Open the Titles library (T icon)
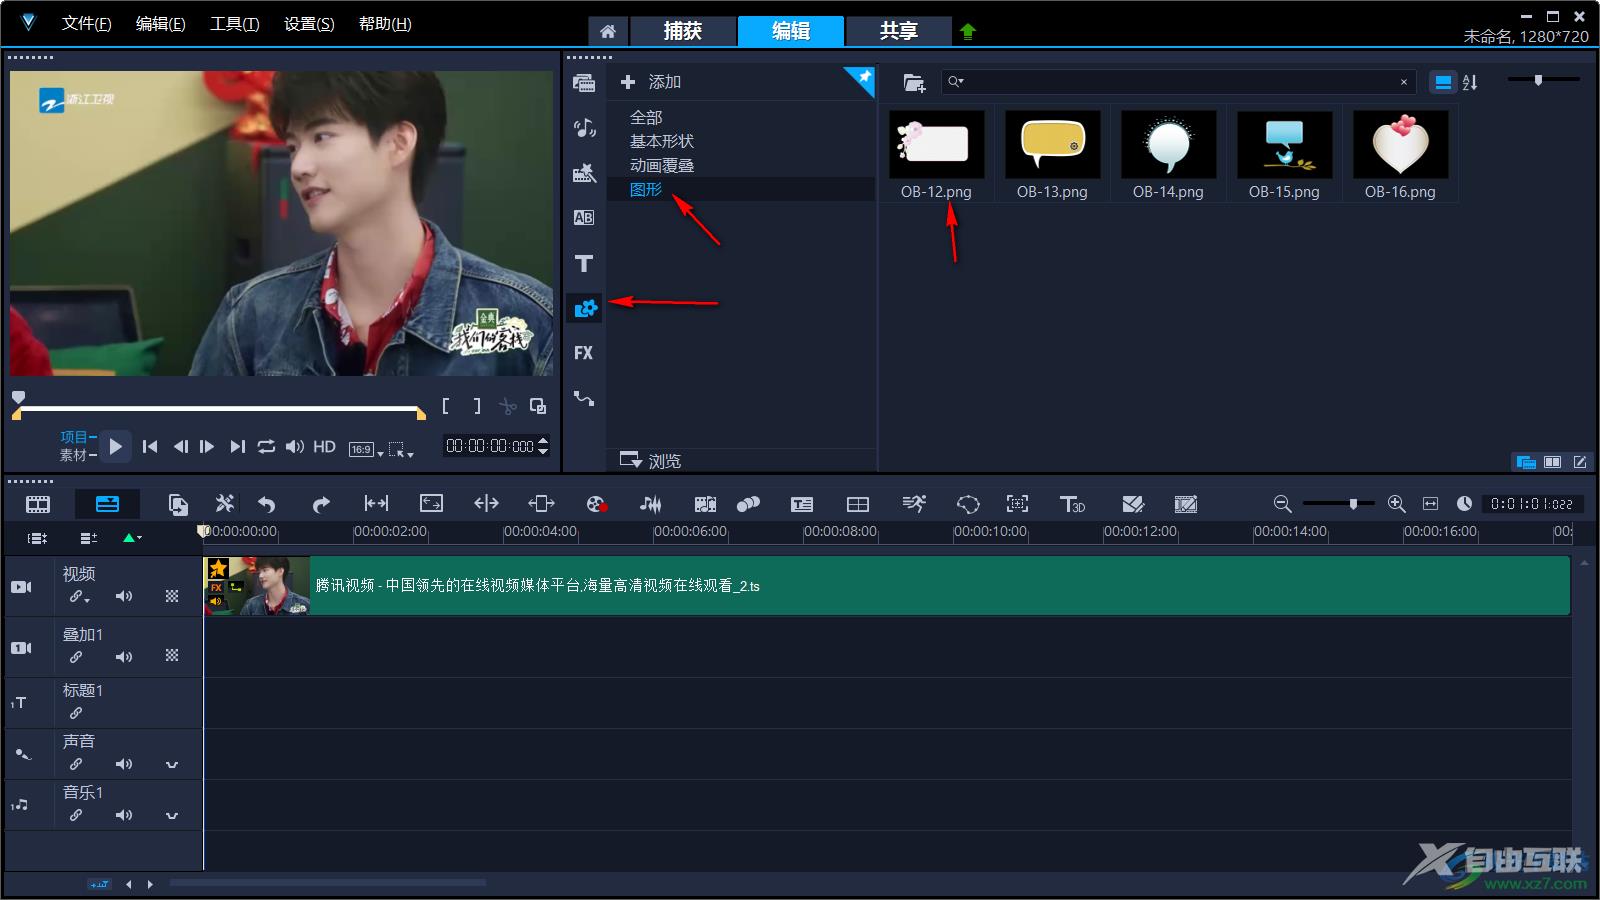This screenshot has height=900, width=1600. [x=584, y=264]
